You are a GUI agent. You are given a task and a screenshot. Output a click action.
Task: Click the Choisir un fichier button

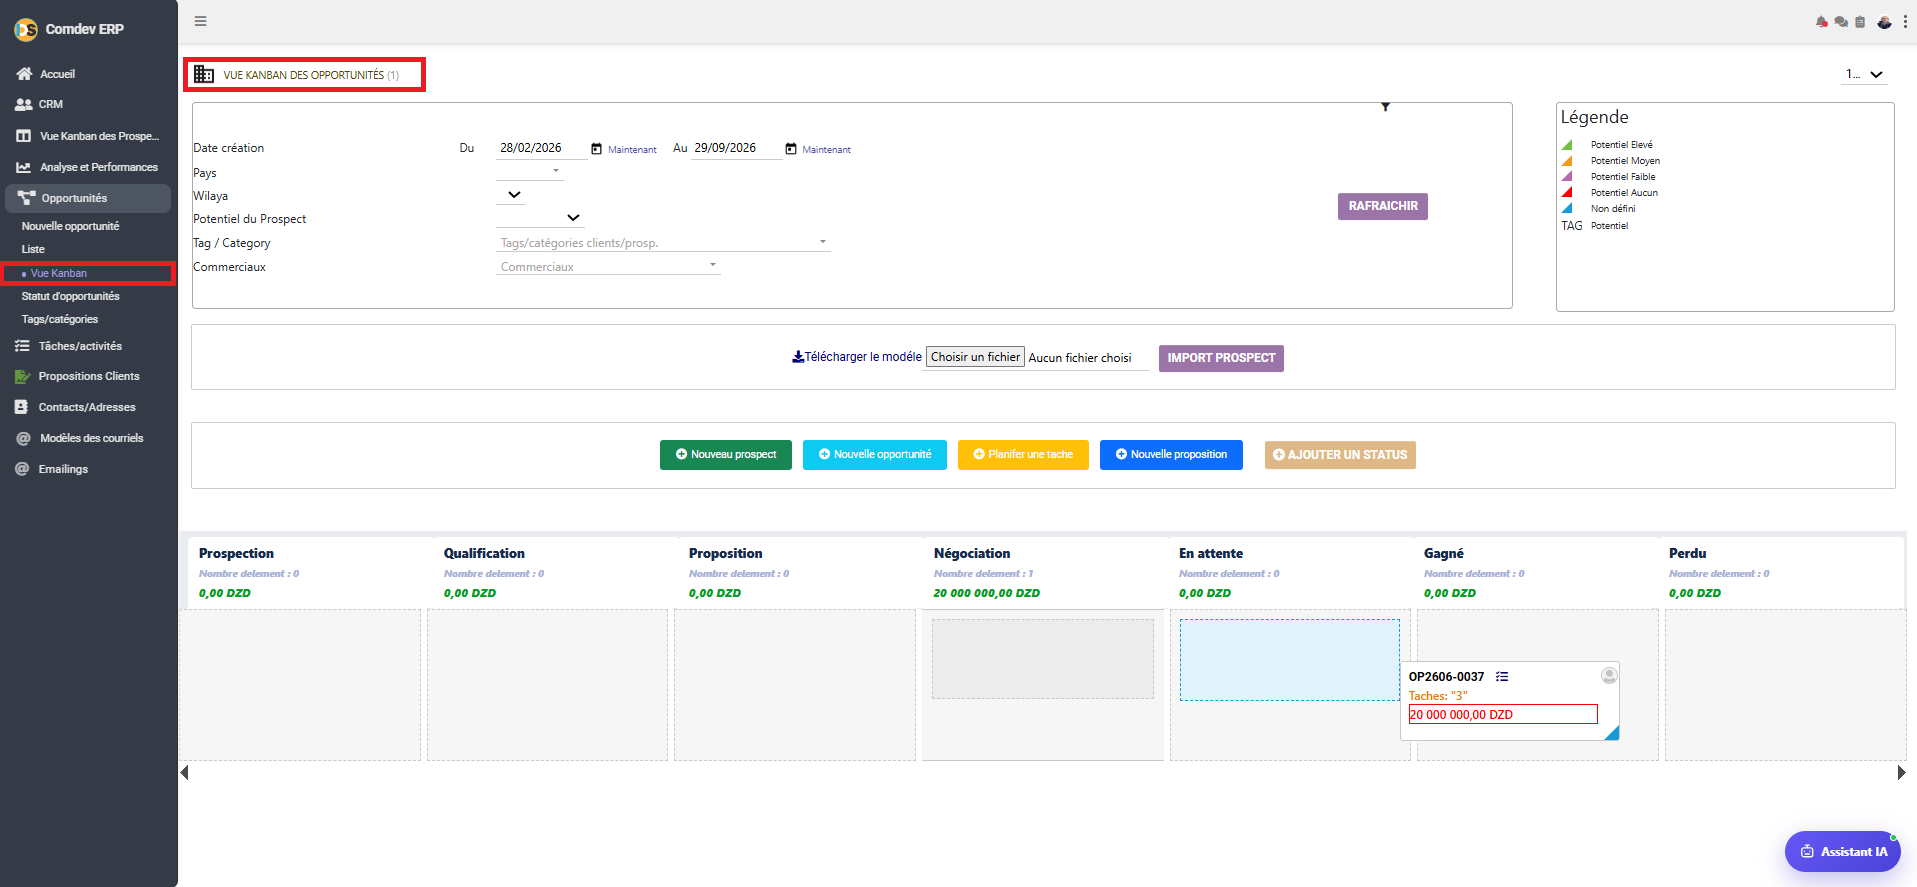pos(975,357)
